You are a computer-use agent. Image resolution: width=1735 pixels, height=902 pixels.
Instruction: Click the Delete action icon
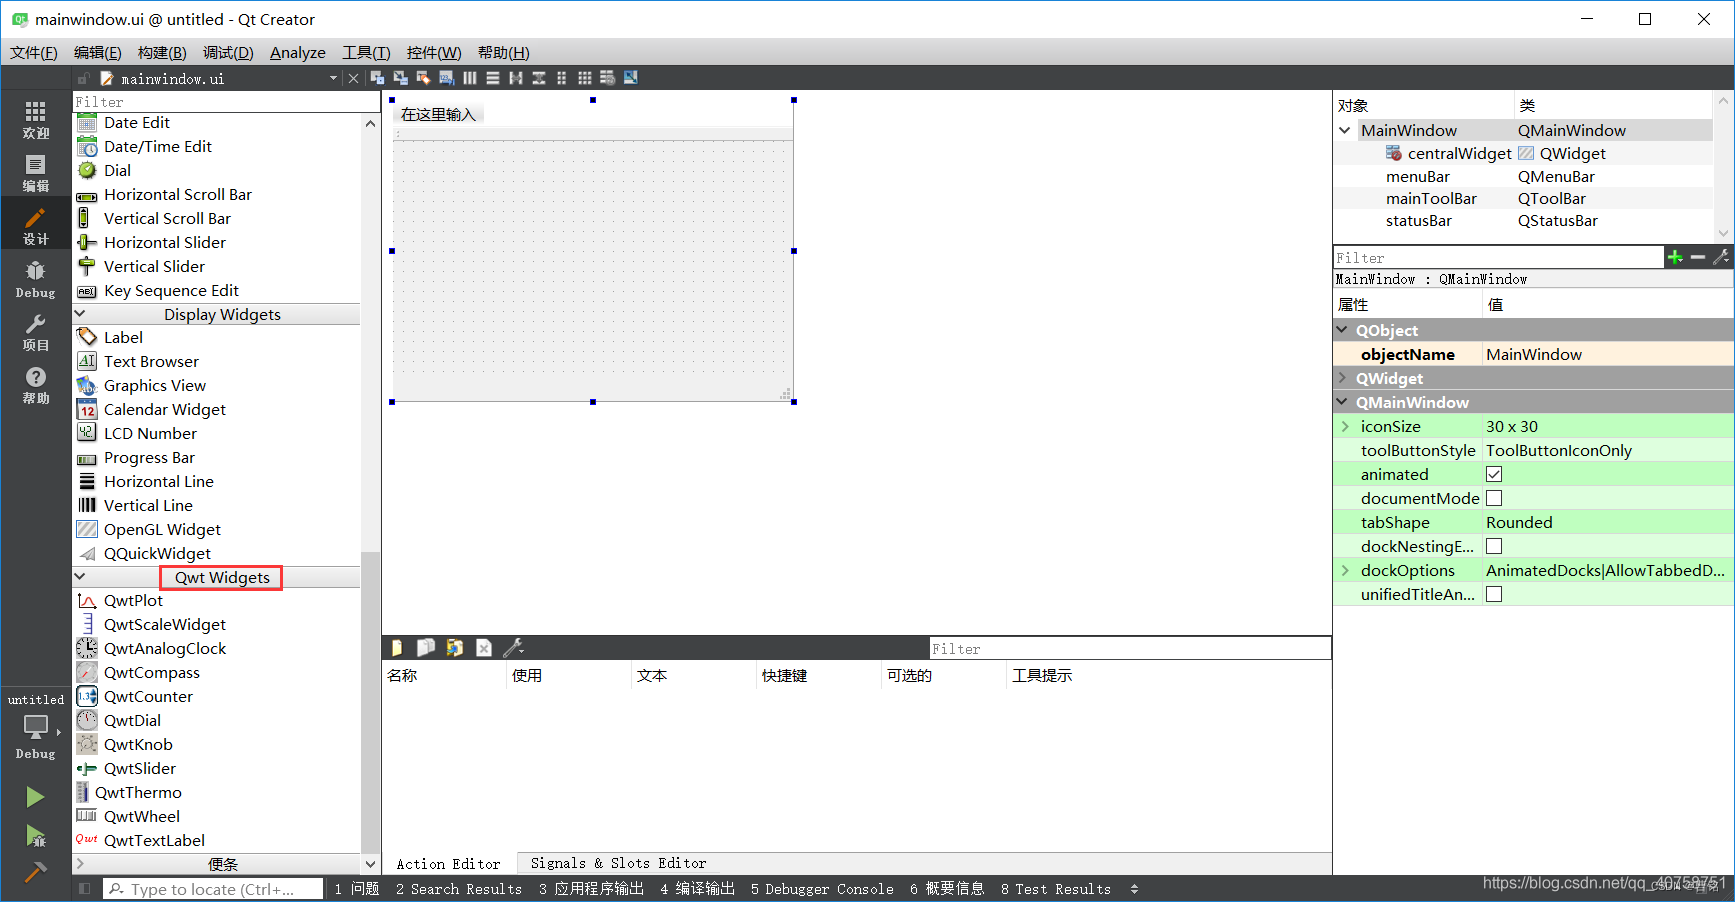point(484,647)
